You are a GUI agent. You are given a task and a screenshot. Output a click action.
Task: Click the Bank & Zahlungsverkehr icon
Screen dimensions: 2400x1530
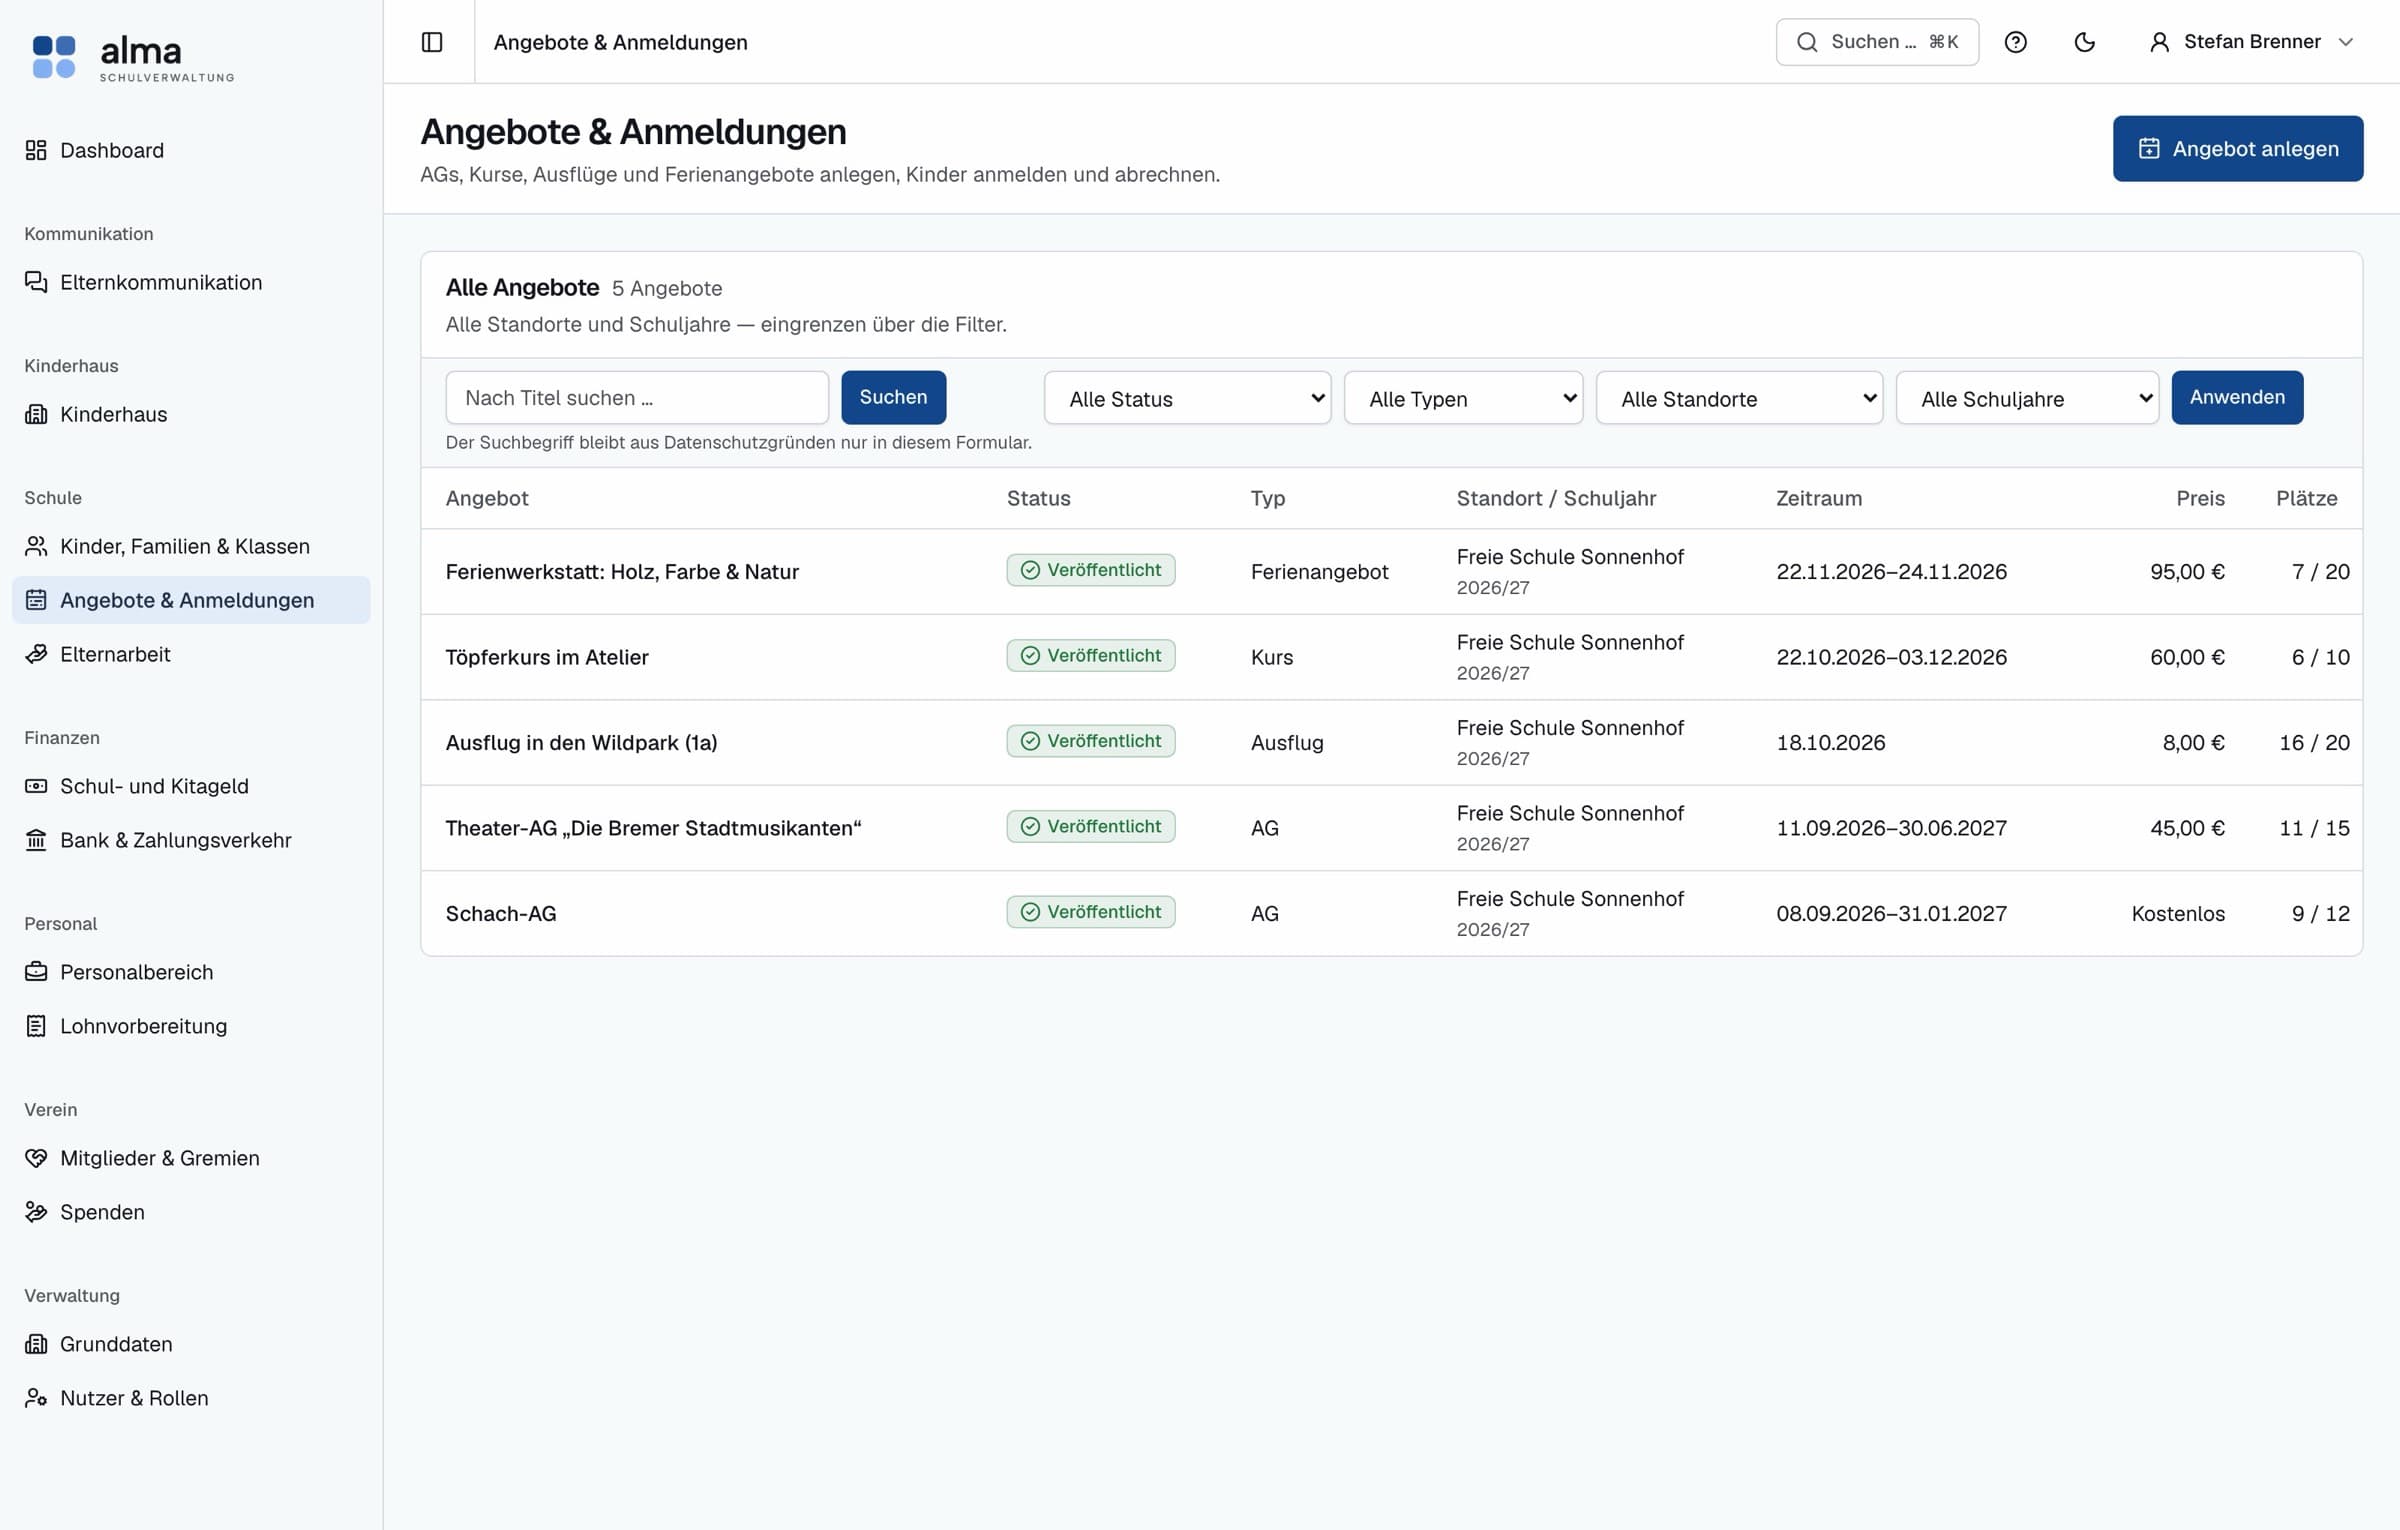[36, 840]
